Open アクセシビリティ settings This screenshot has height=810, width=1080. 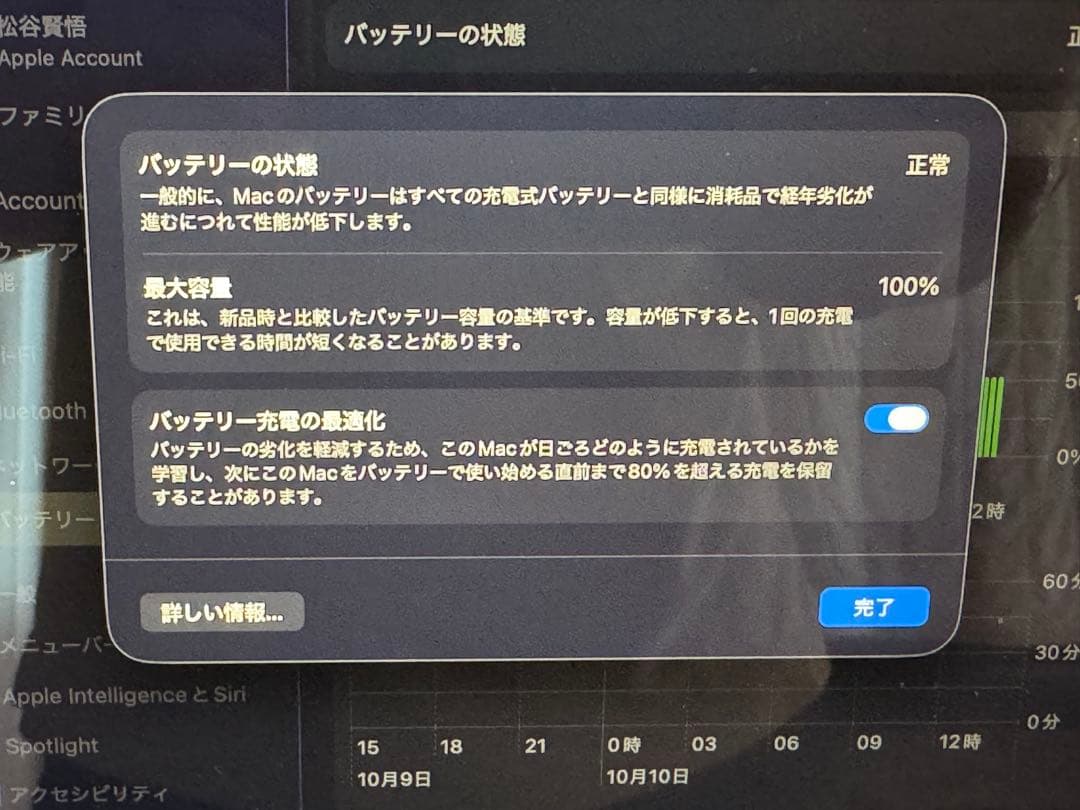click(88, 793)
